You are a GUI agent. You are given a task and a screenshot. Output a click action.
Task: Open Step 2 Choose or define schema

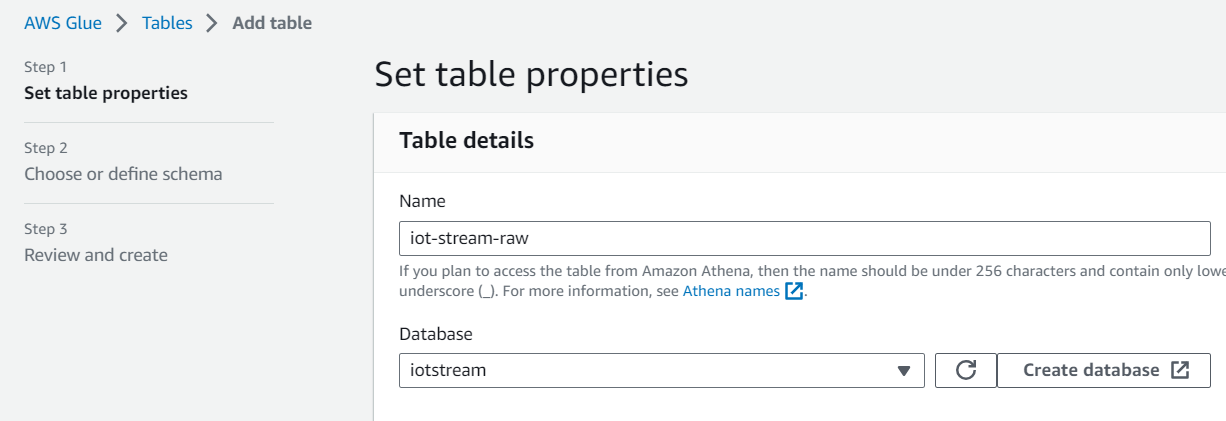click(123, 174)
